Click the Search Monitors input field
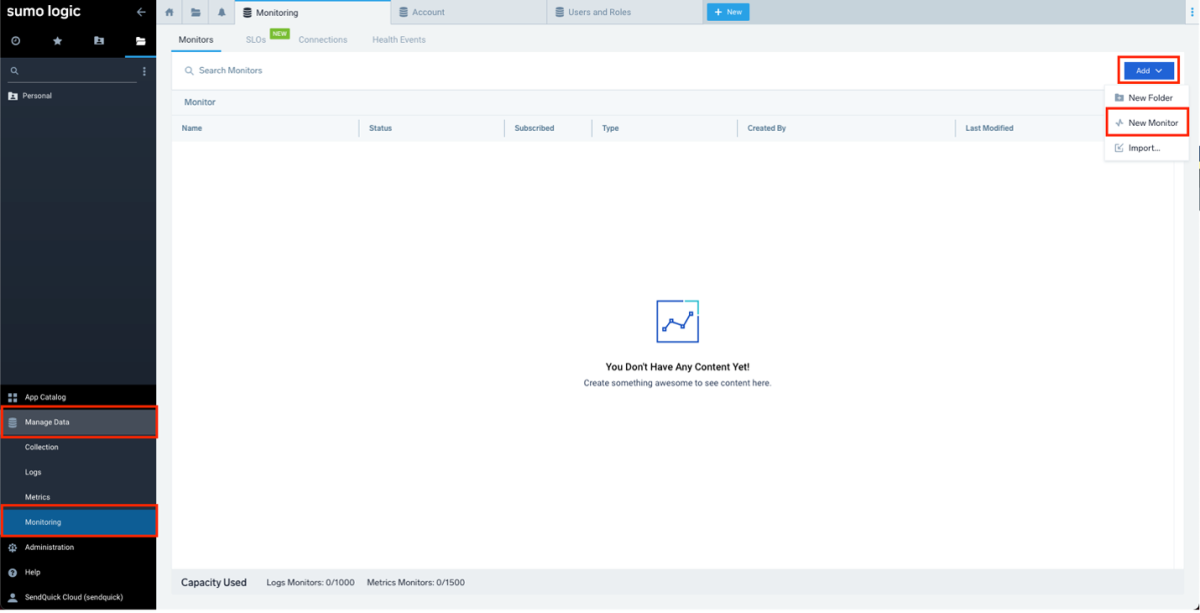The height and width of the screenshot is (613, 1200). pos(640,71)
